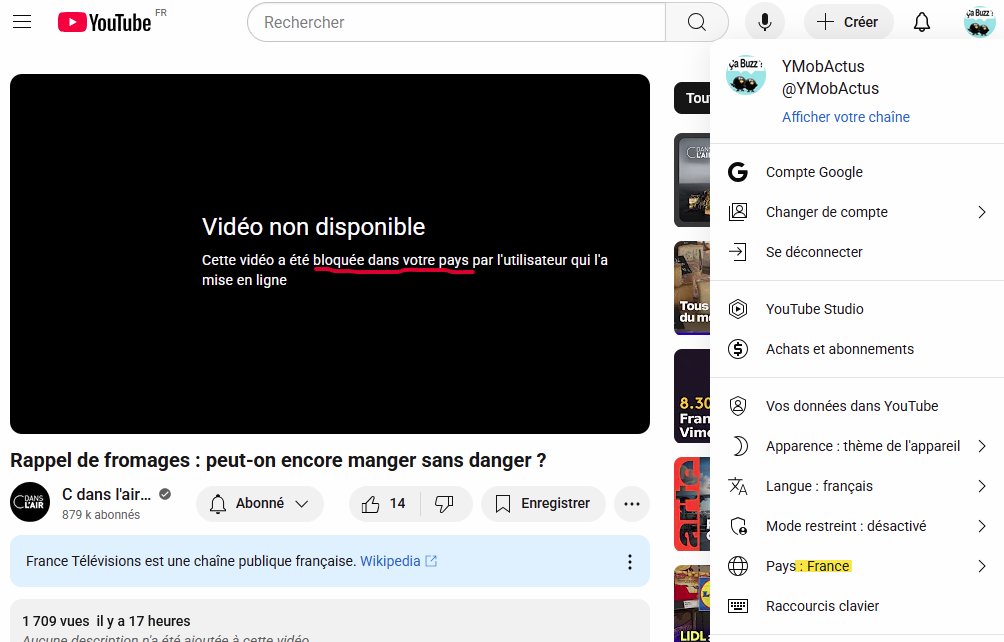Select Compte Google menu entry
Screen dimensions: 1004x642
click(x=857, y=172)
